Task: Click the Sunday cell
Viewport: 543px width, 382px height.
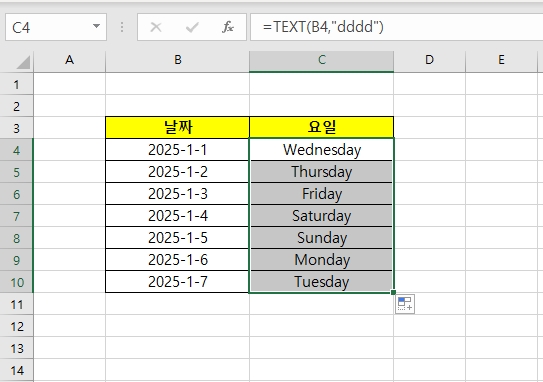Action: 321,238
